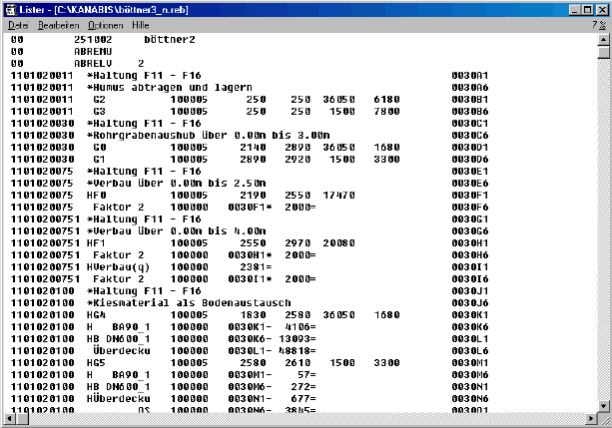The image size is (612, 428).
Task: Click the vertical scrollbar thumb
Action: (x=603, y=52)
